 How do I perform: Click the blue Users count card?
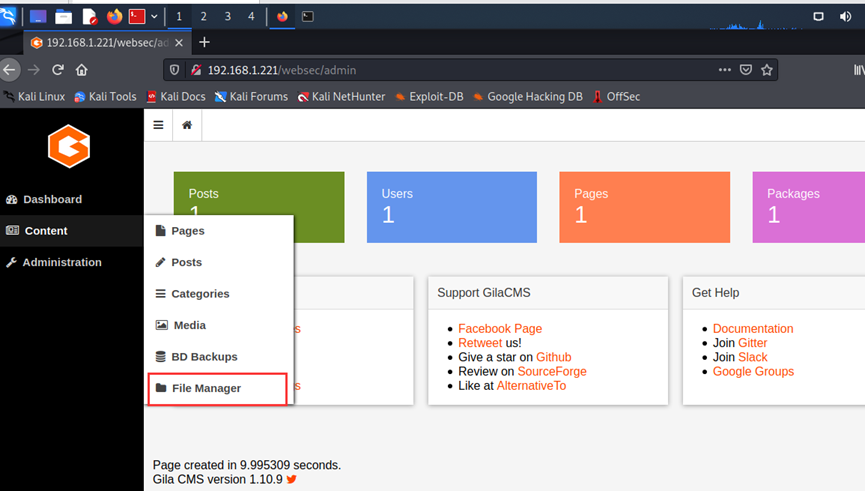452,207
